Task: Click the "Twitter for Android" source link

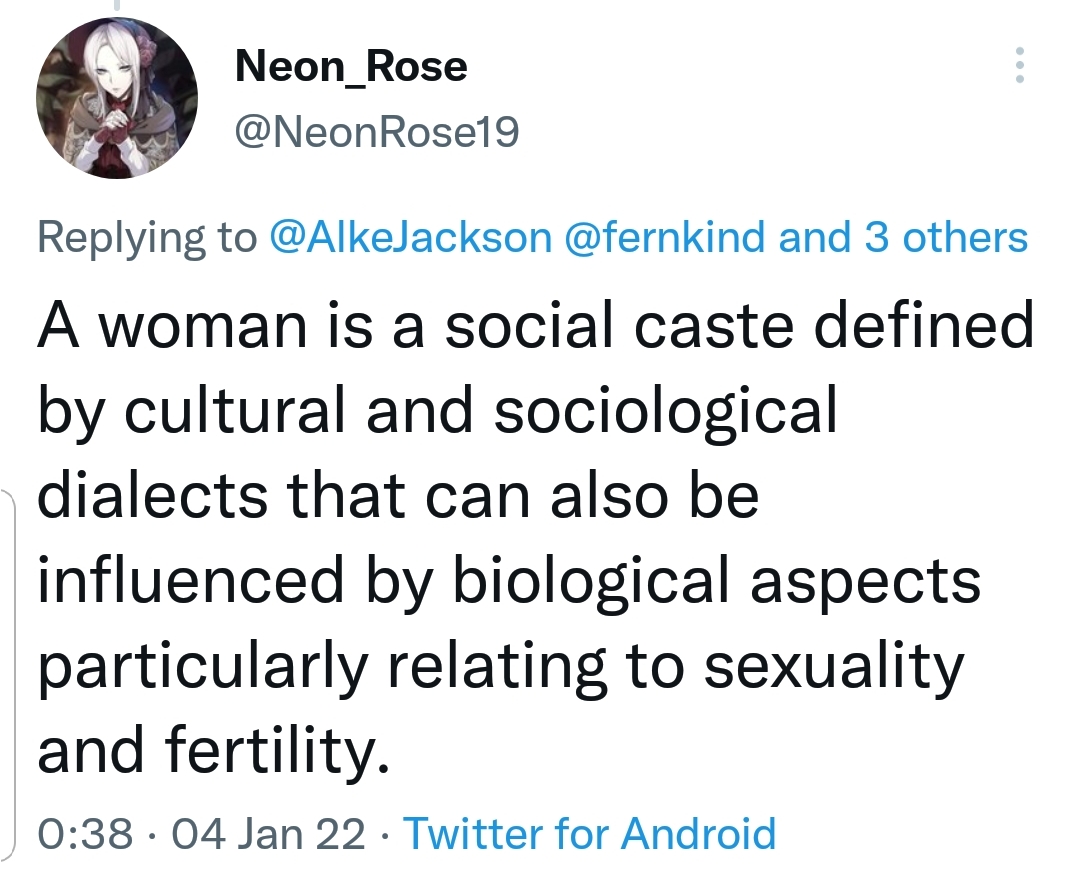Action: tap(589, 833)
